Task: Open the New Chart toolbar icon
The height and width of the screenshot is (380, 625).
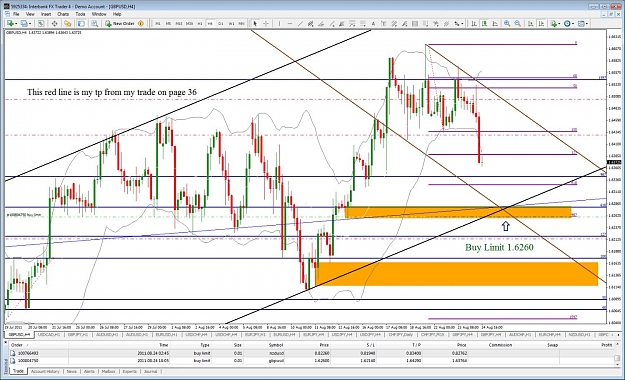Action: click(x=10, y=24)
